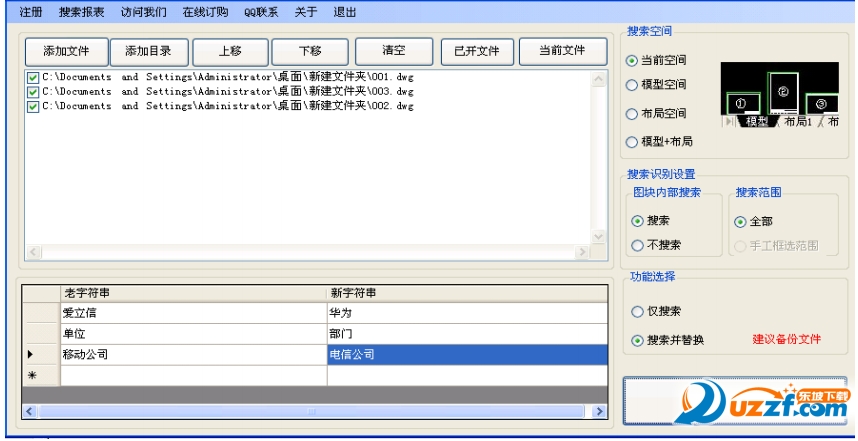This screenshot has width=858, height=441.
Task: Click the 退出 menu item
Action: coord(345,13)
